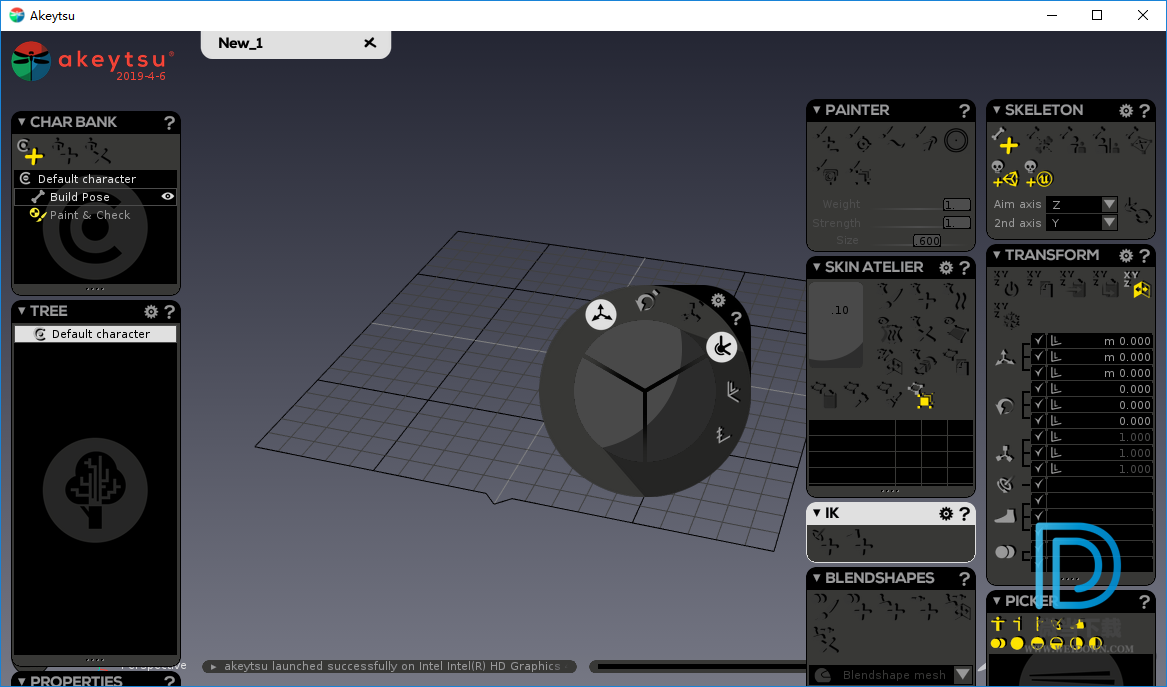Click the XYZ power reset icon in Transform

pos(1007,284)
